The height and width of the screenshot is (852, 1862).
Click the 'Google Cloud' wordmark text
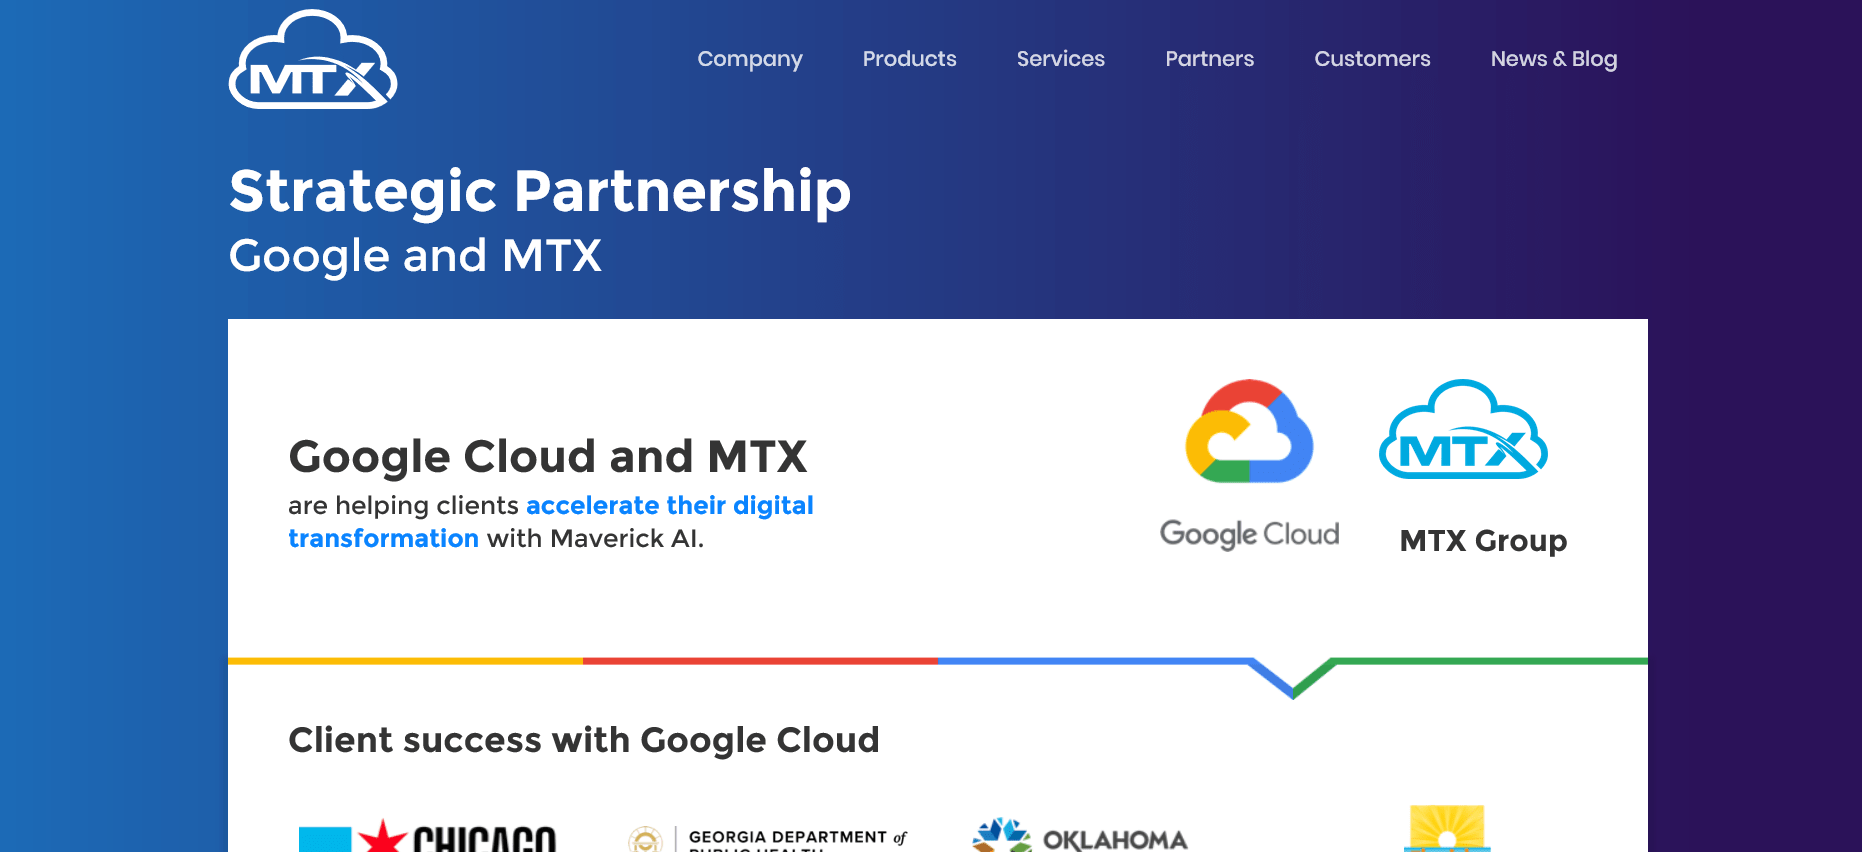tap(1249, 534)
